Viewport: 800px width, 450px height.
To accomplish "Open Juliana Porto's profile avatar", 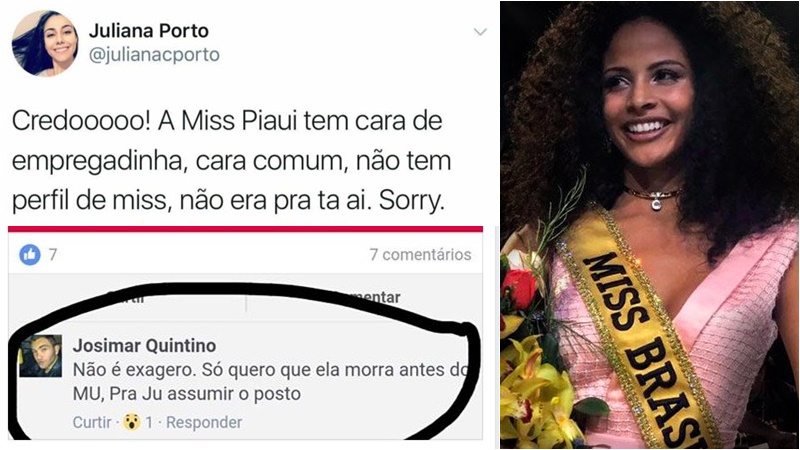I will pyautogui.click(x=45, y=43).
